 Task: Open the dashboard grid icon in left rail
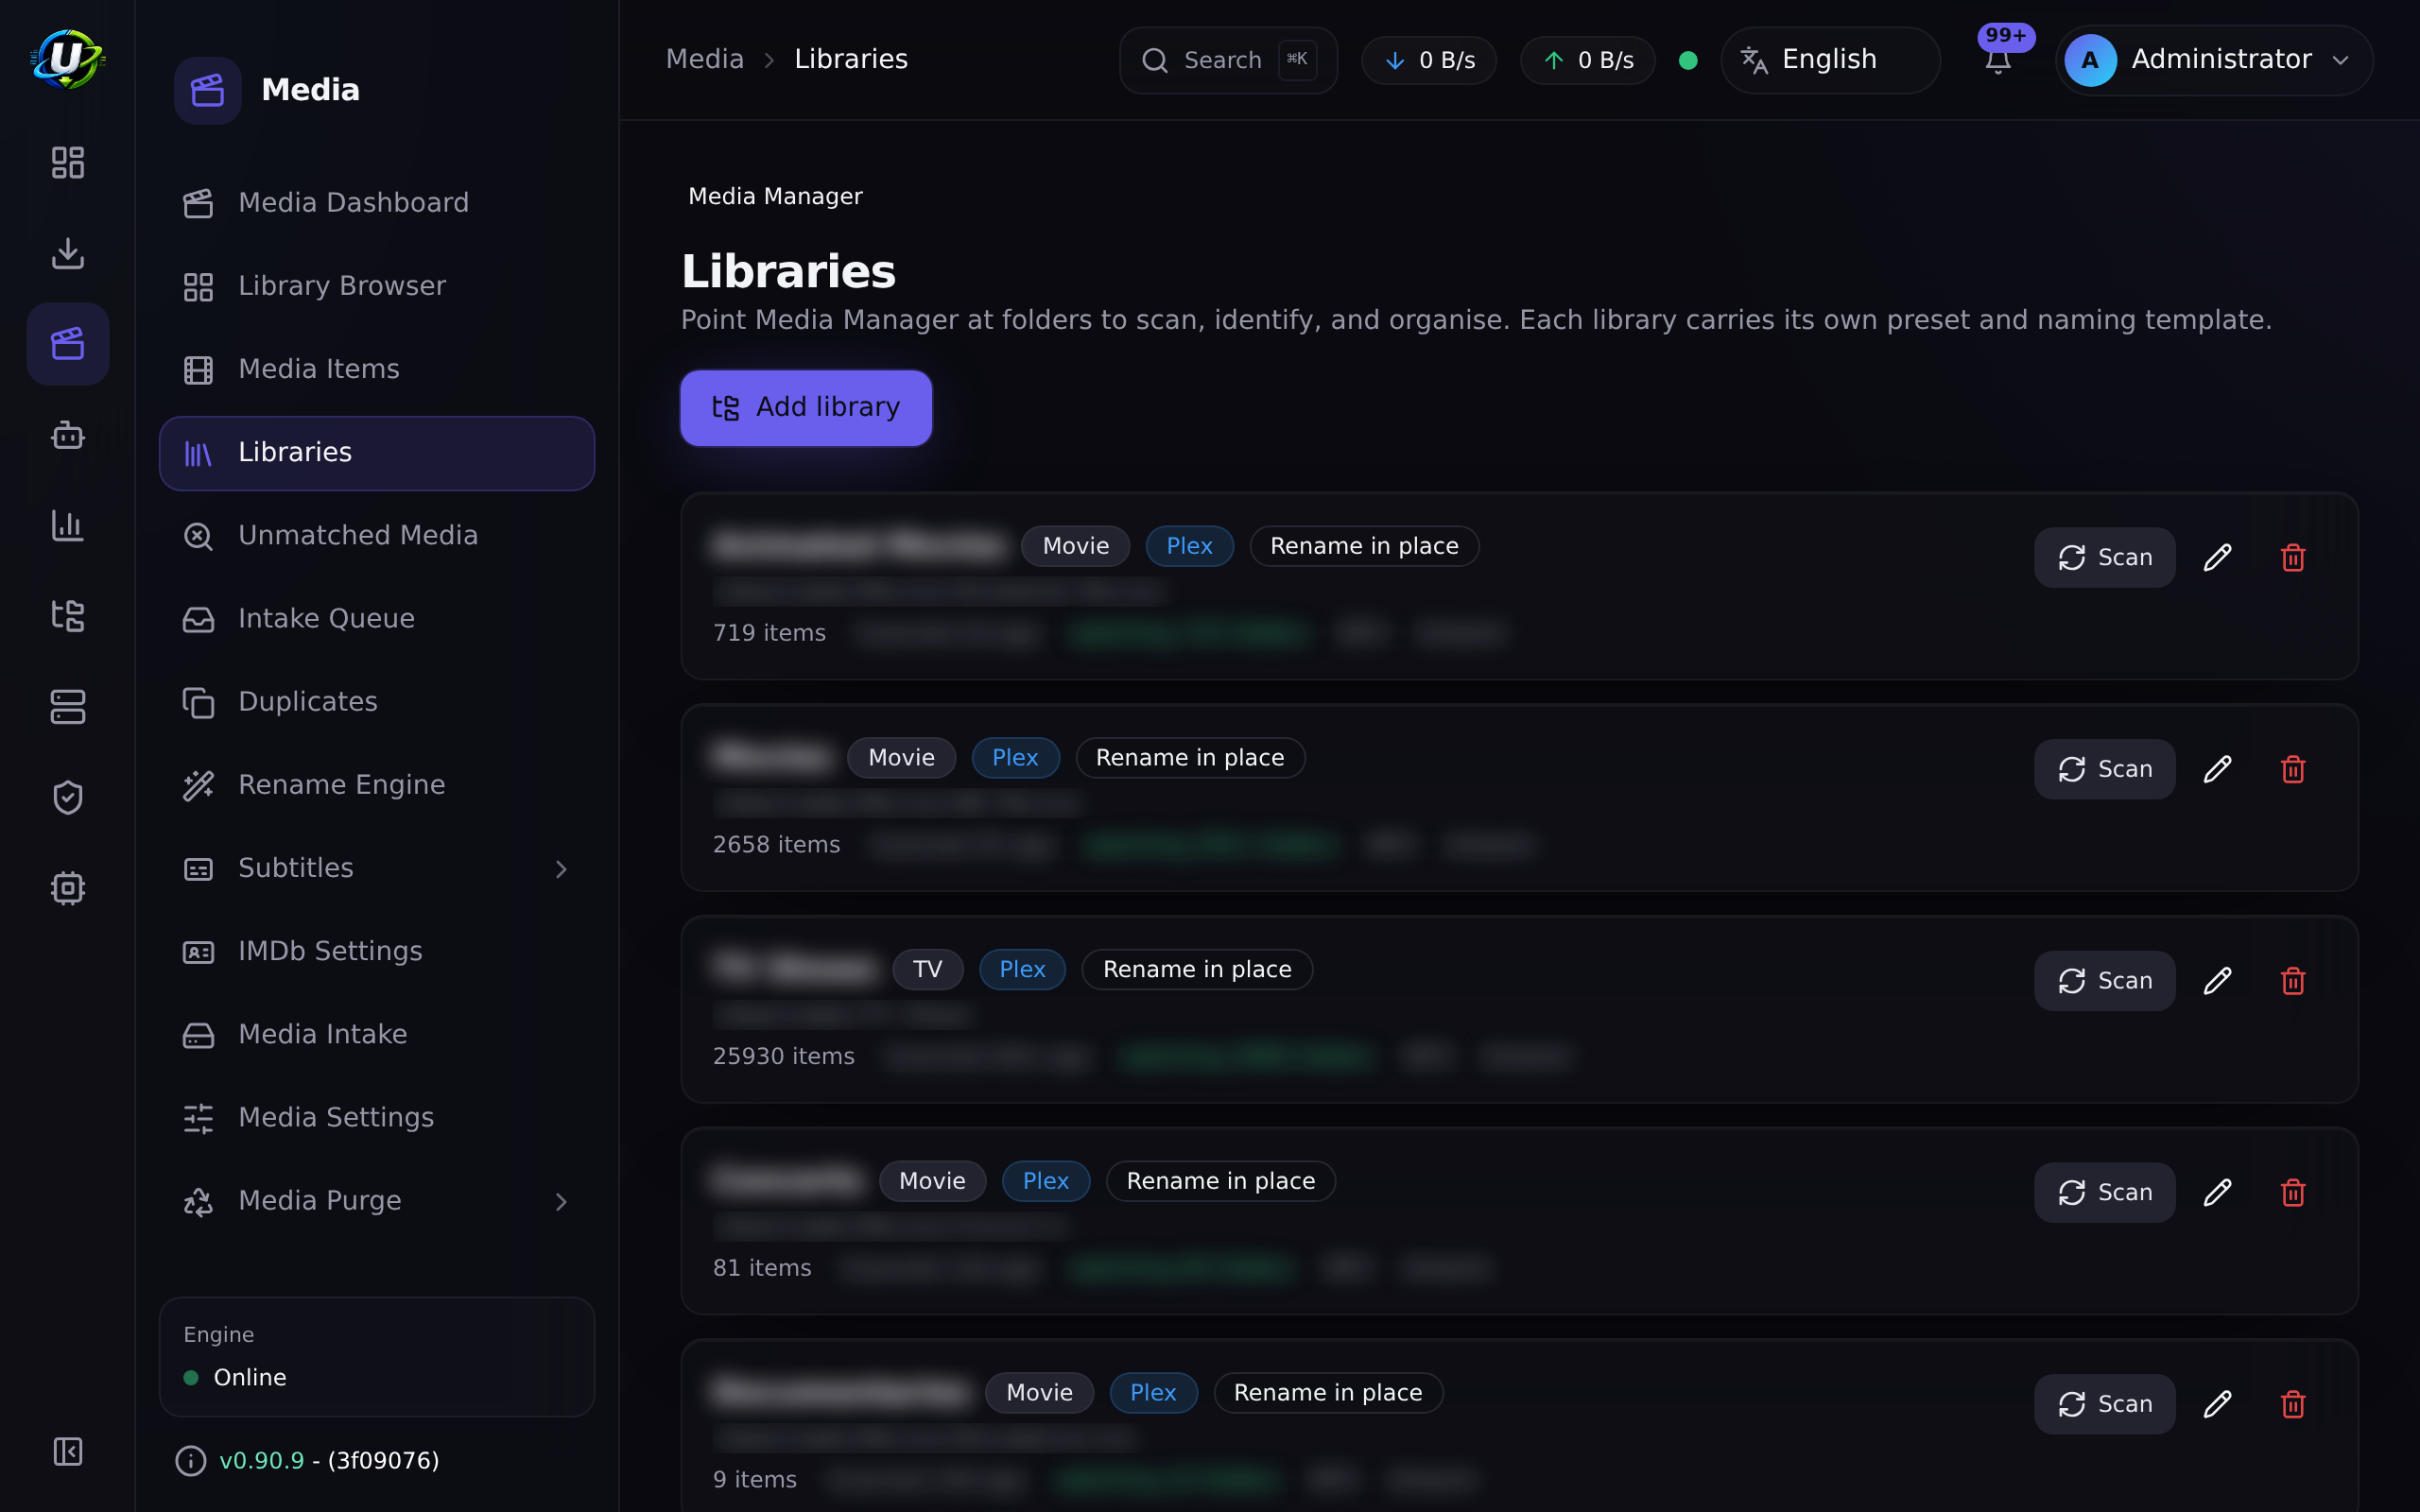tap(67, 162)
